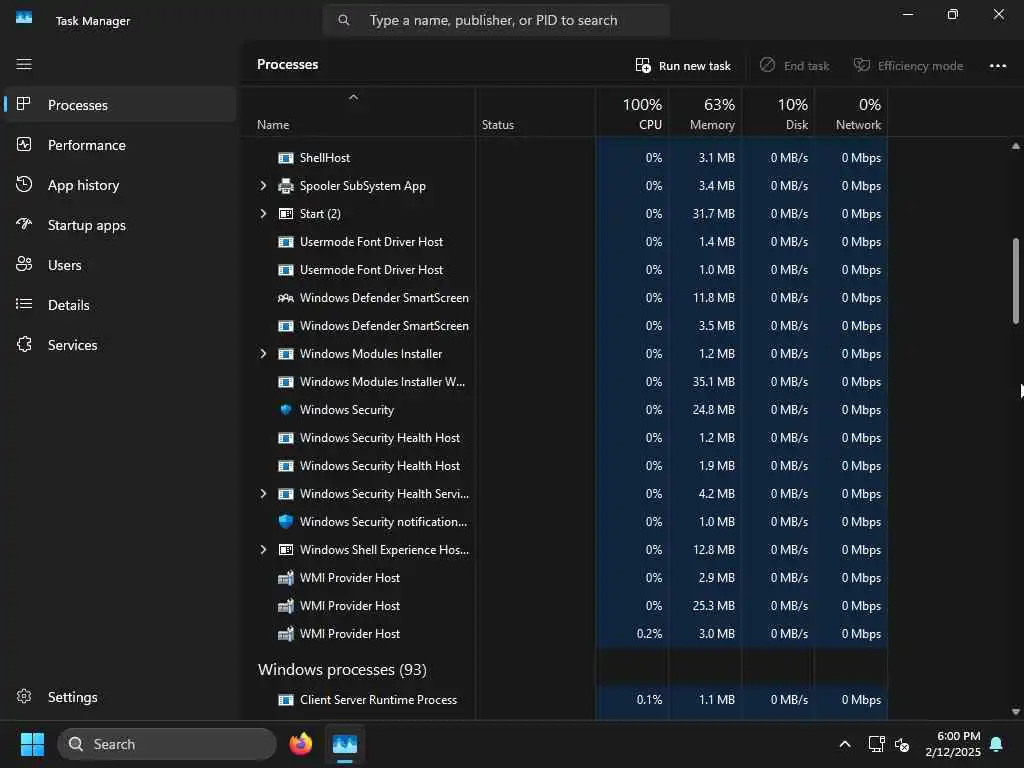Click the Startup apps gauge icon

24,224
